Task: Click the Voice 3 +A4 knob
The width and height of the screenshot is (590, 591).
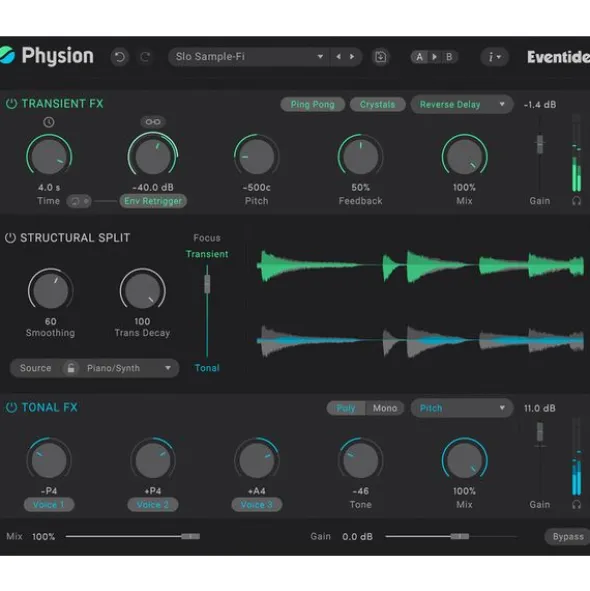Action: 256,460
